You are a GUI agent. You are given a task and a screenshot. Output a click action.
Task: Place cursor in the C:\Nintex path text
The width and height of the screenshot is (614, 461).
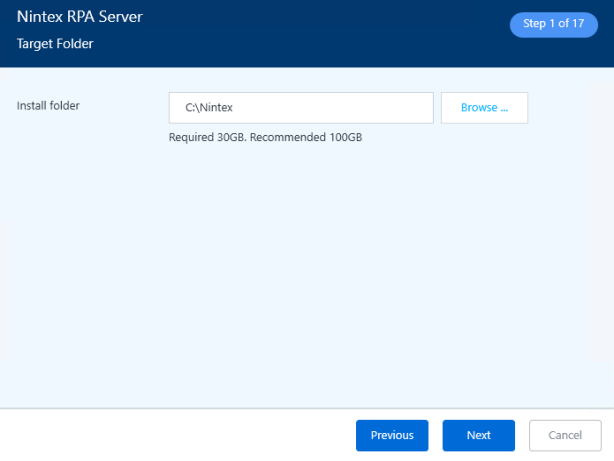click(x=209, y=108)
